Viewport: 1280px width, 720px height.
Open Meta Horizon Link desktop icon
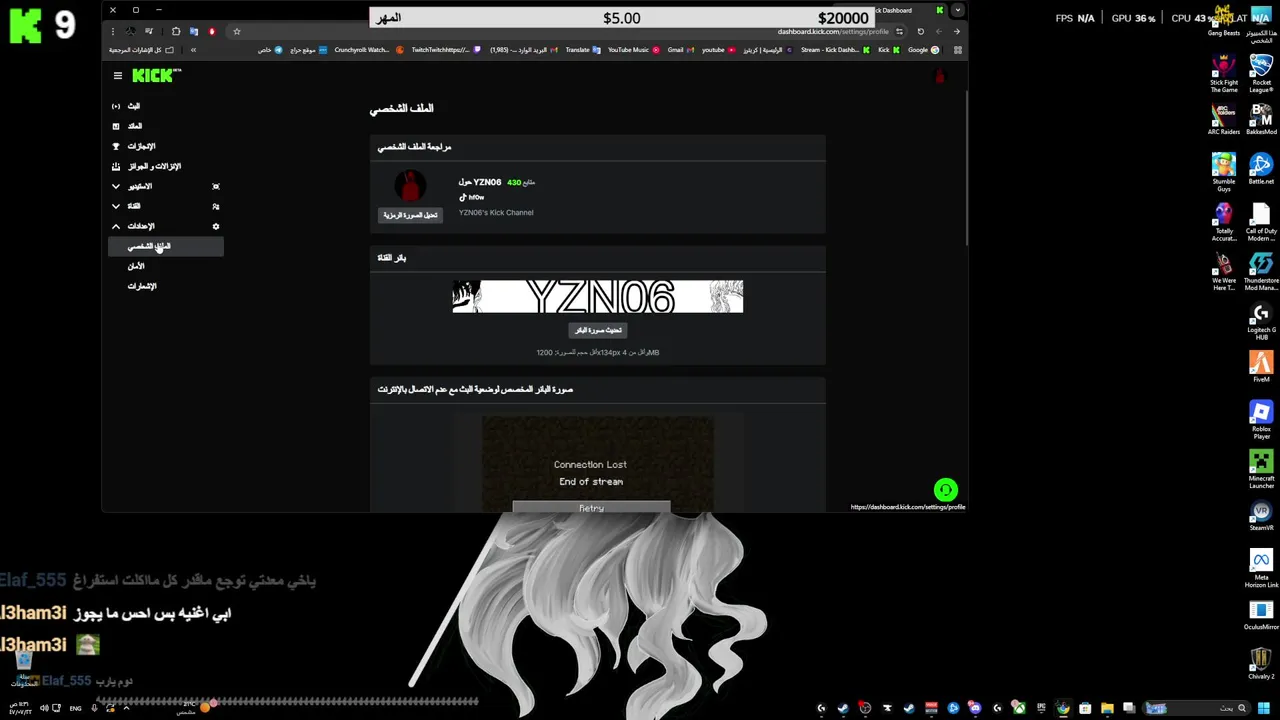[1261, 568]
